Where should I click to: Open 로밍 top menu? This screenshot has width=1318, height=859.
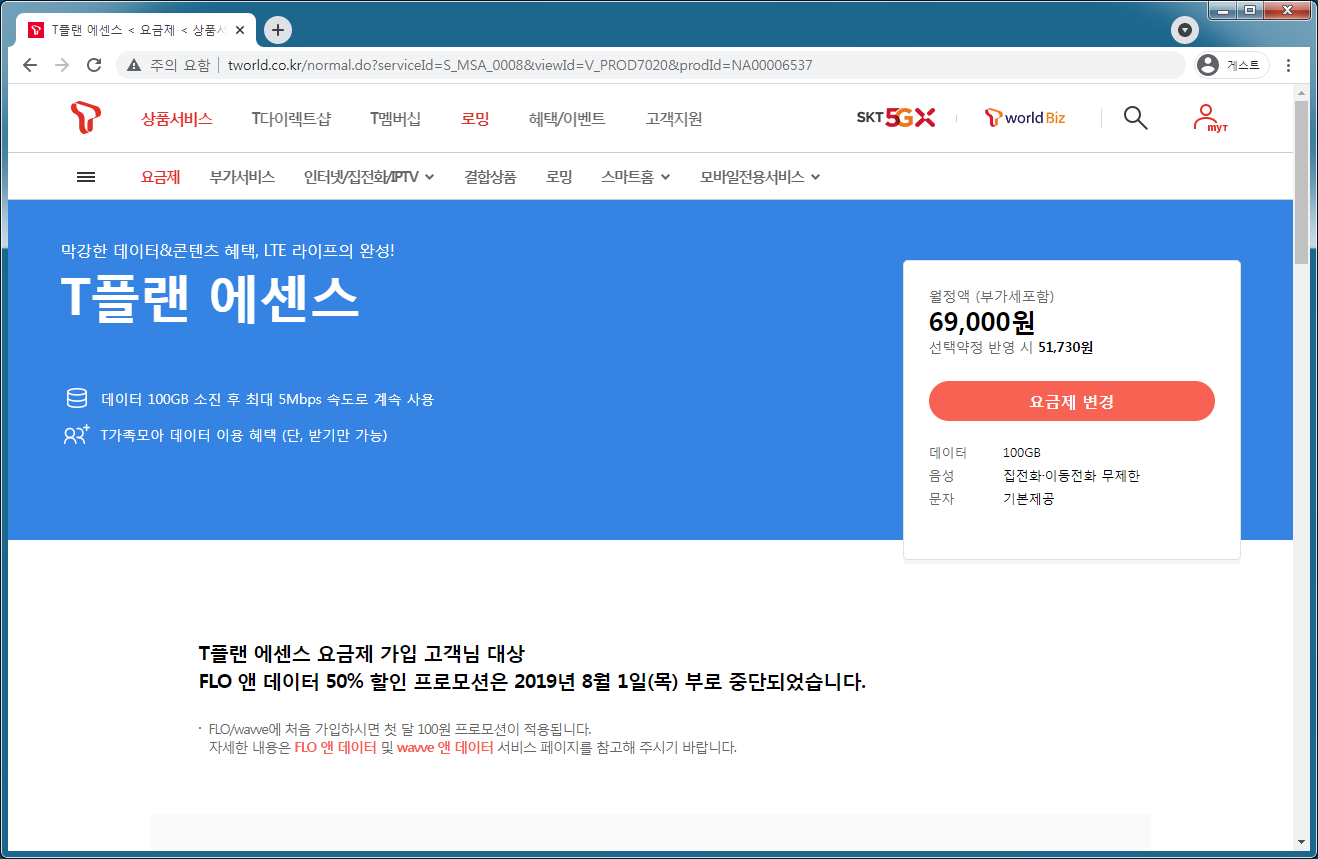pos(475,118)
